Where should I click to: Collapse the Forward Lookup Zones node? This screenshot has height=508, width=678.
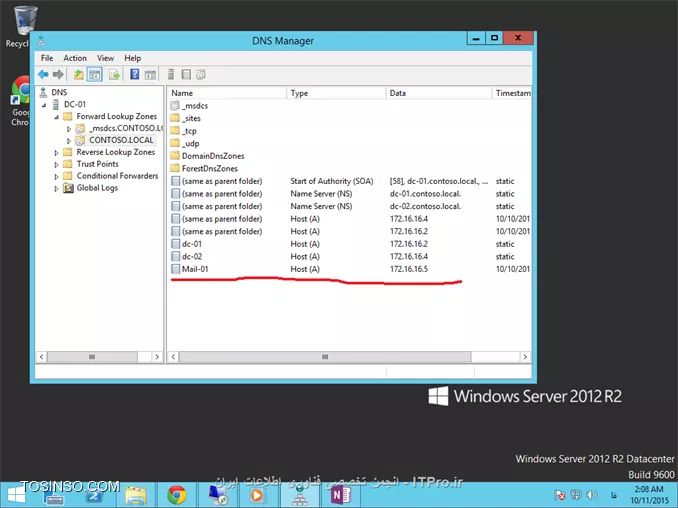pos(56,117)
